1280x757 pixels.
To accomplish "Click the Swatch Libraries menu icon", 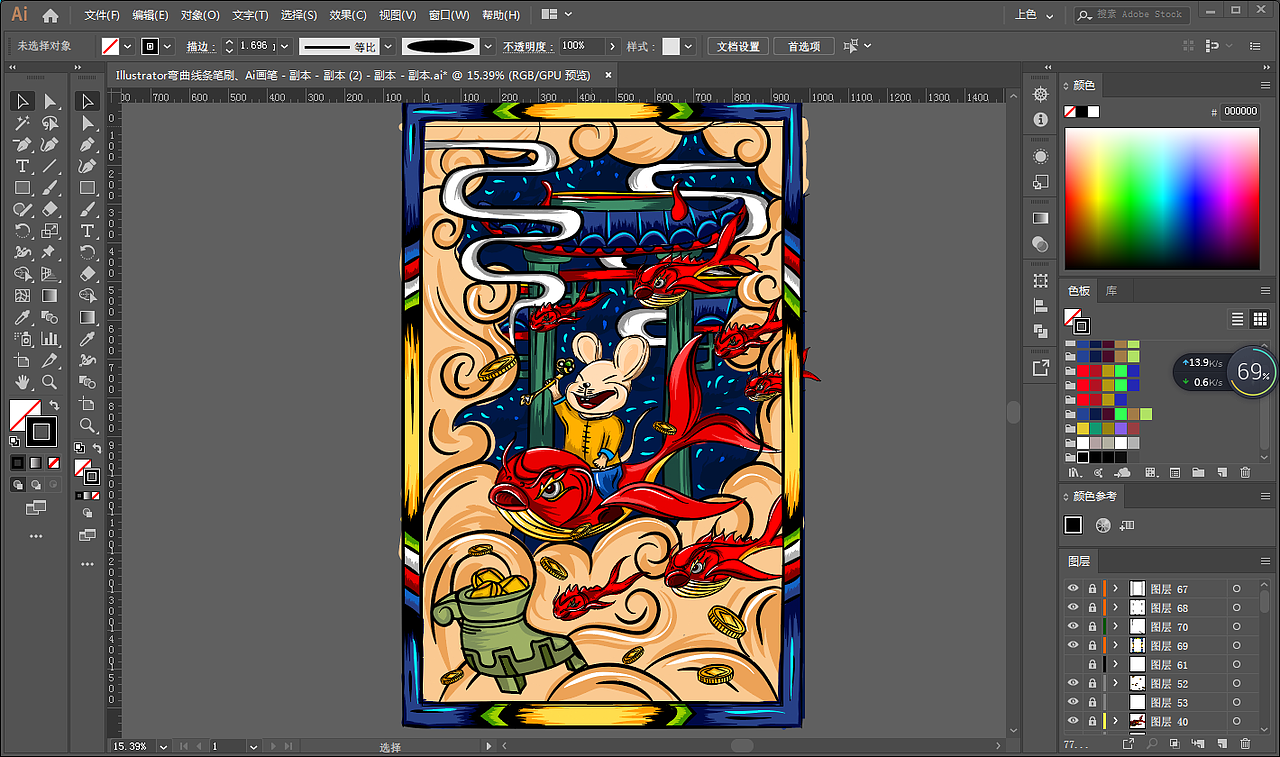I will tap(1074, 472).
